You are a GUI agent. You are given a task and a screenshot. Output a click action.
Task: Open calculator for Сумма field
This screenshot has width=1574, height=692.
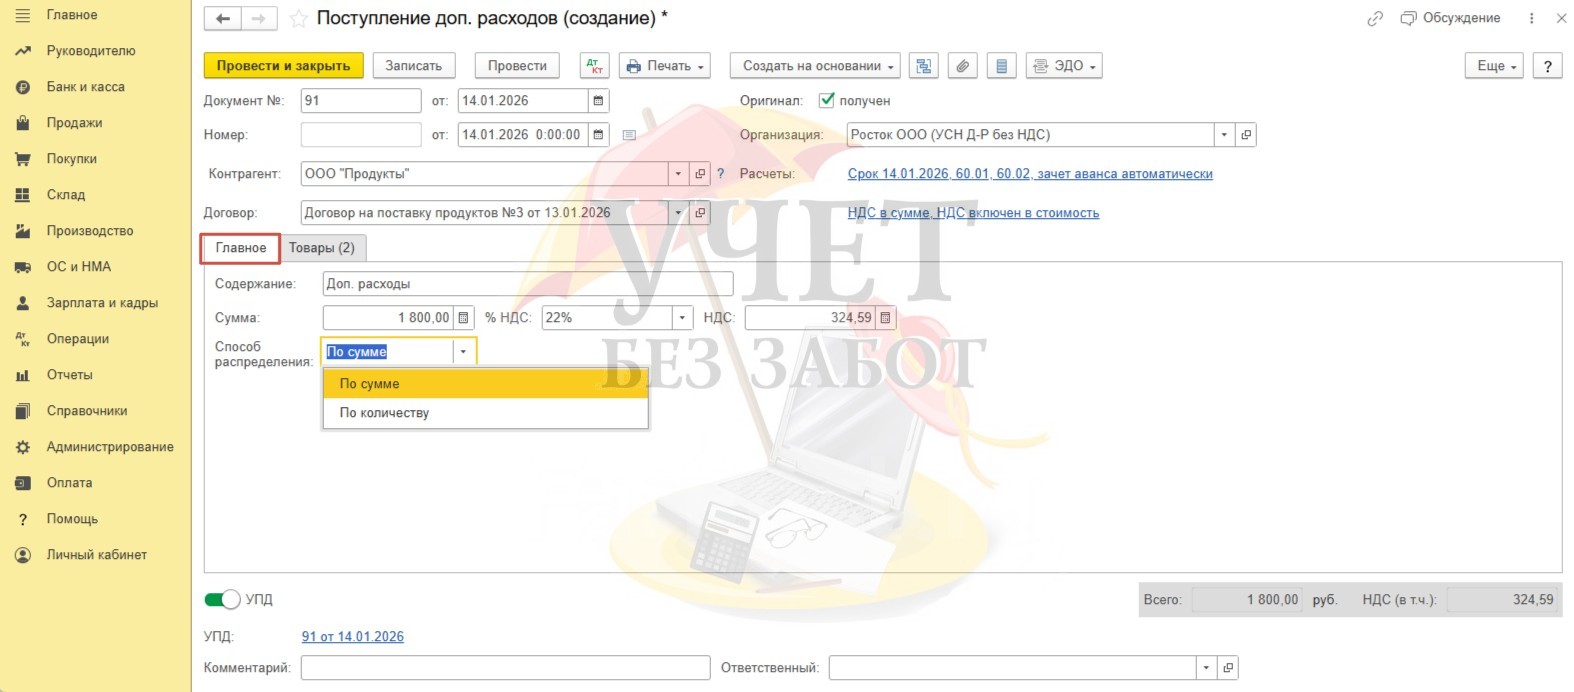[463, 318]
